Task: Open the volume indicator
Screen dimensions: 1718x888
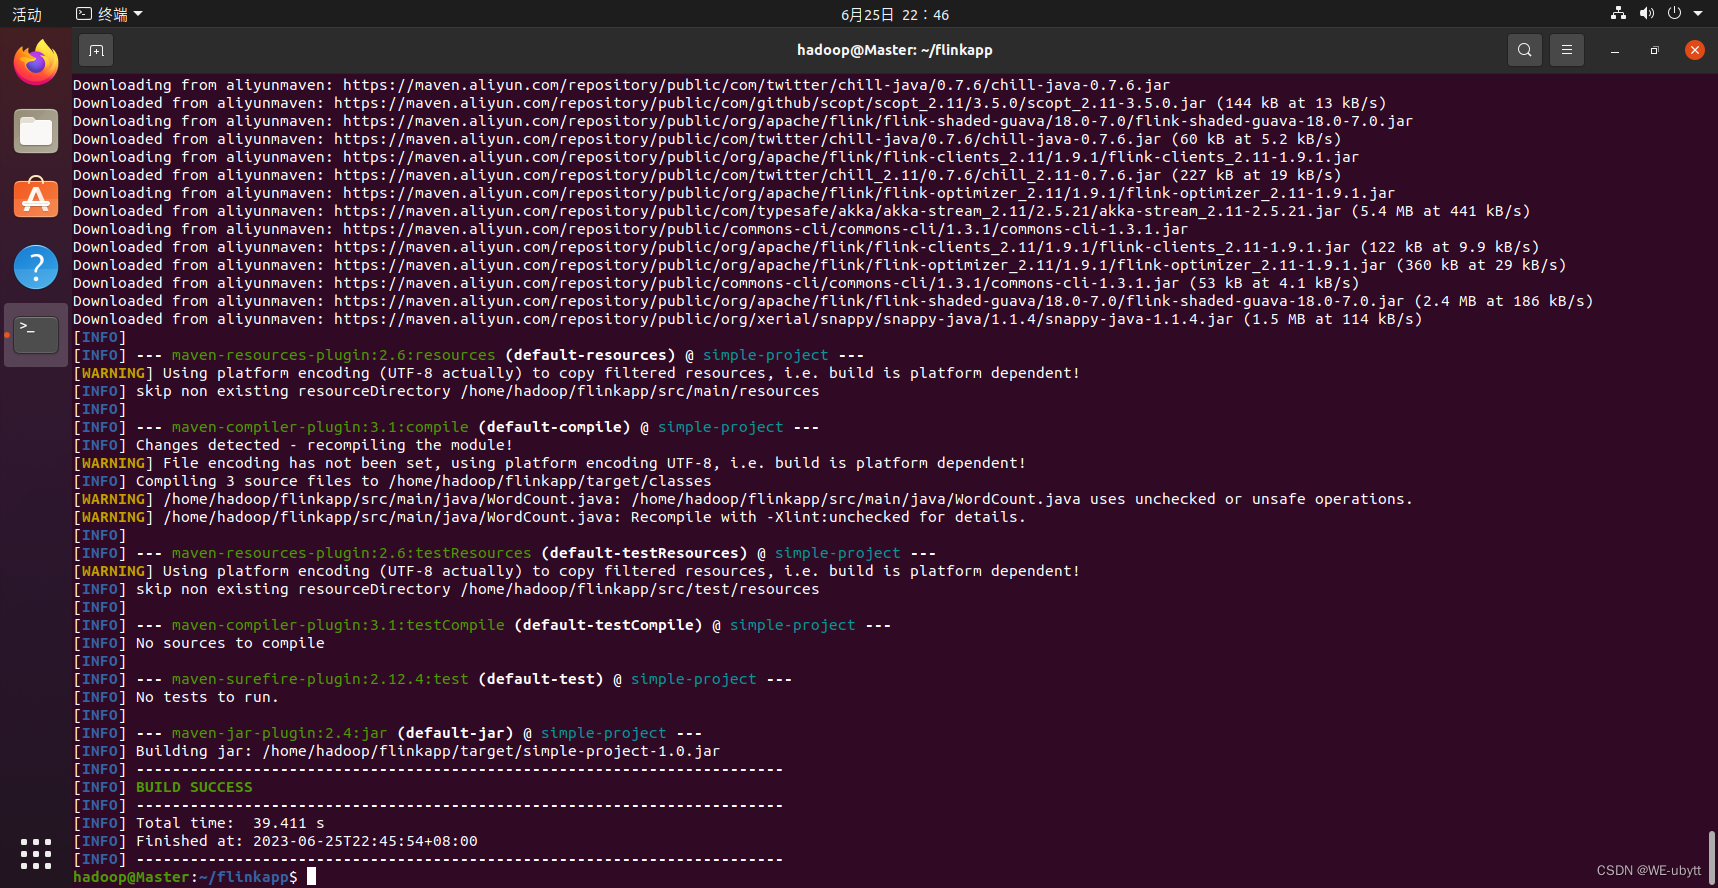Action: tap(1646, 14)
